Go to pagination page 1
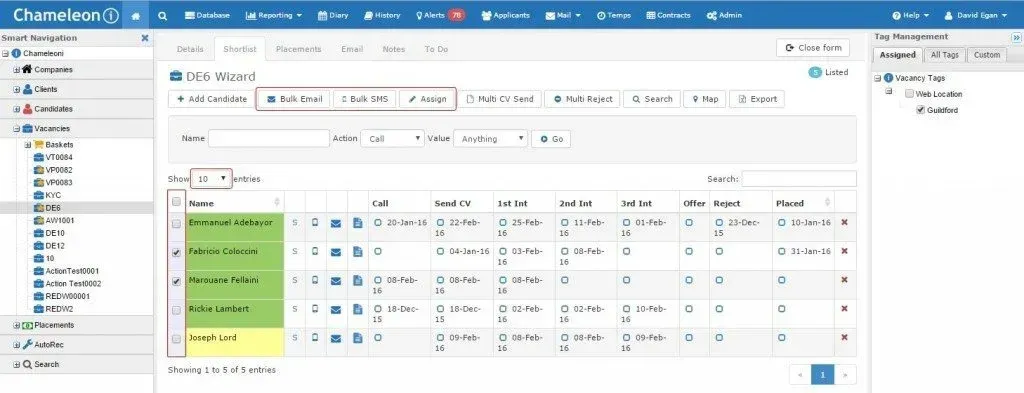Image resolution: width=1024 pixels, height=393 pixels. (823, 375)
